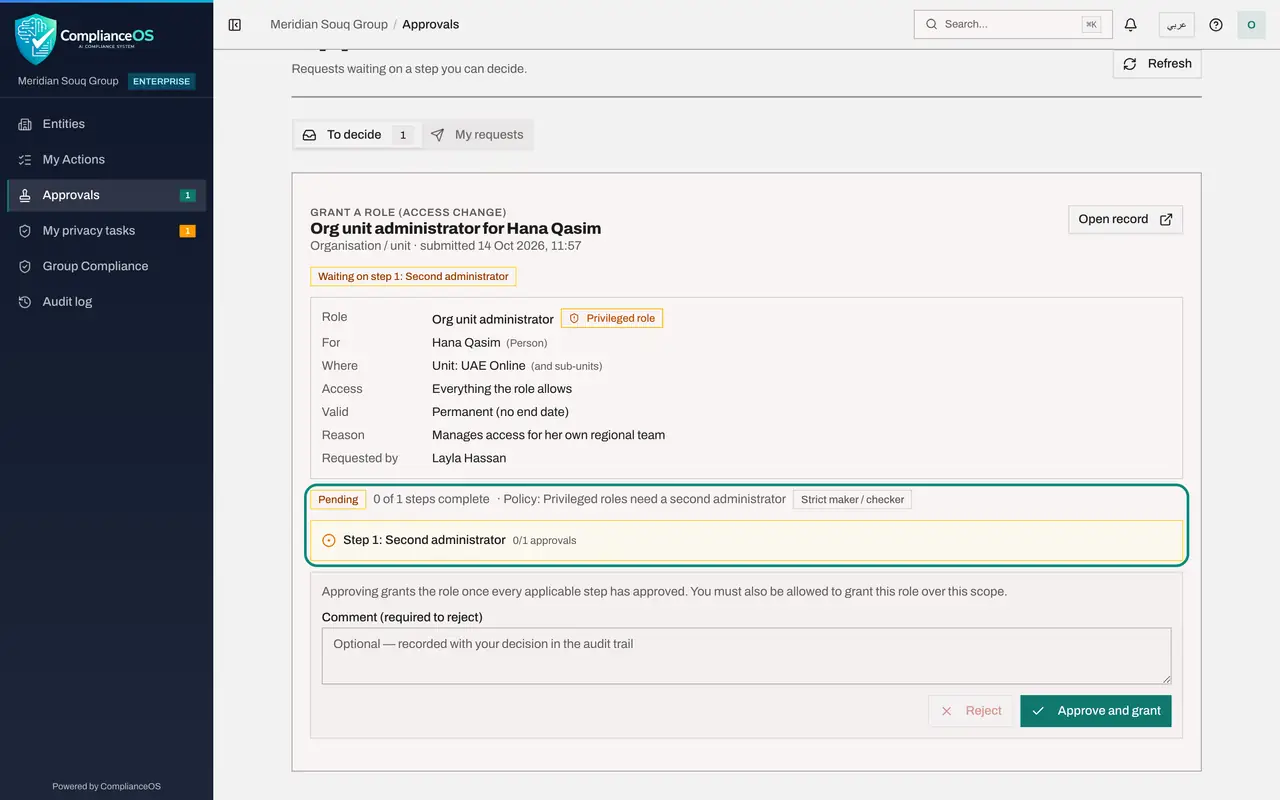Click the Pending status badge
This screenshot has width=1280, height=800.
[338, 499]
